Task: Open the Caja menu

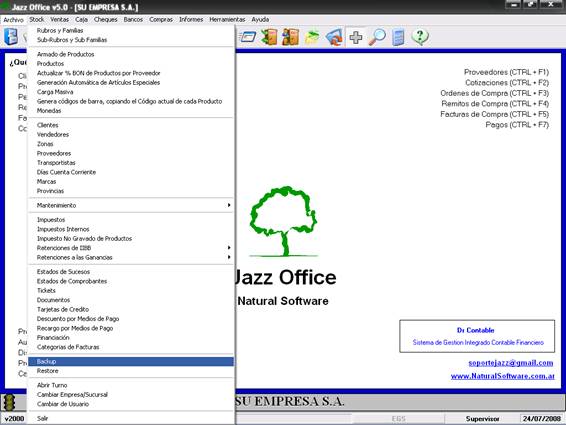Action: click(x=81, y=19)
